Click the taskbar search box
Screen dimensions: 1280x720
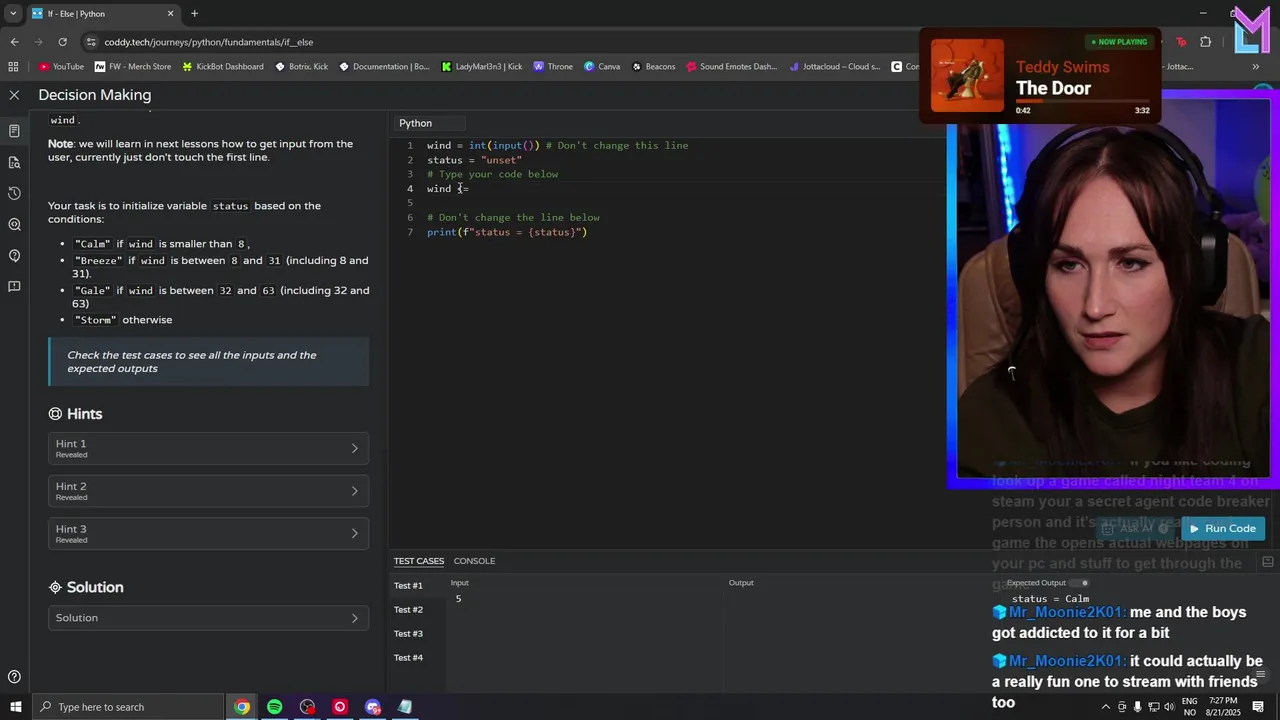[128, 707]
